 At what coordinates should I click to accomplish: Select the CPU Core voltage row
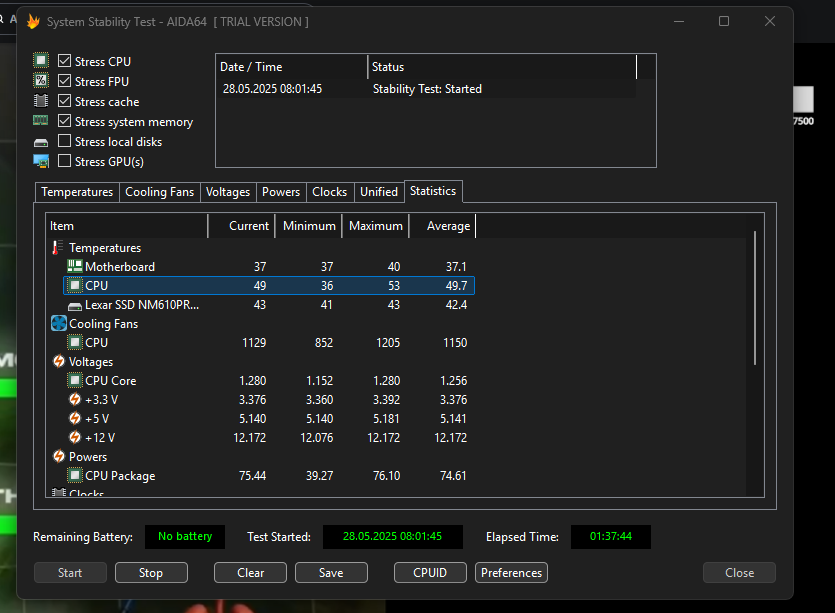[x=269, y=380]
